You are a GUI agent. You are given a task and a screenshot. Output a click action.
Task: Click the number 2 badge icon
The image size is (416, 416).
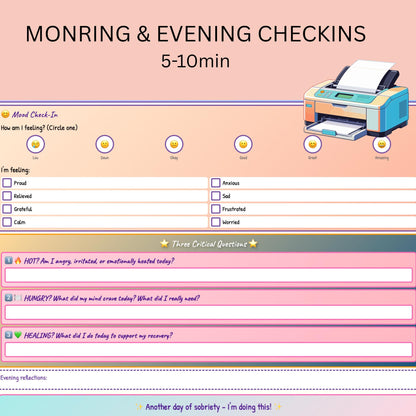click(x=9, y=298)
